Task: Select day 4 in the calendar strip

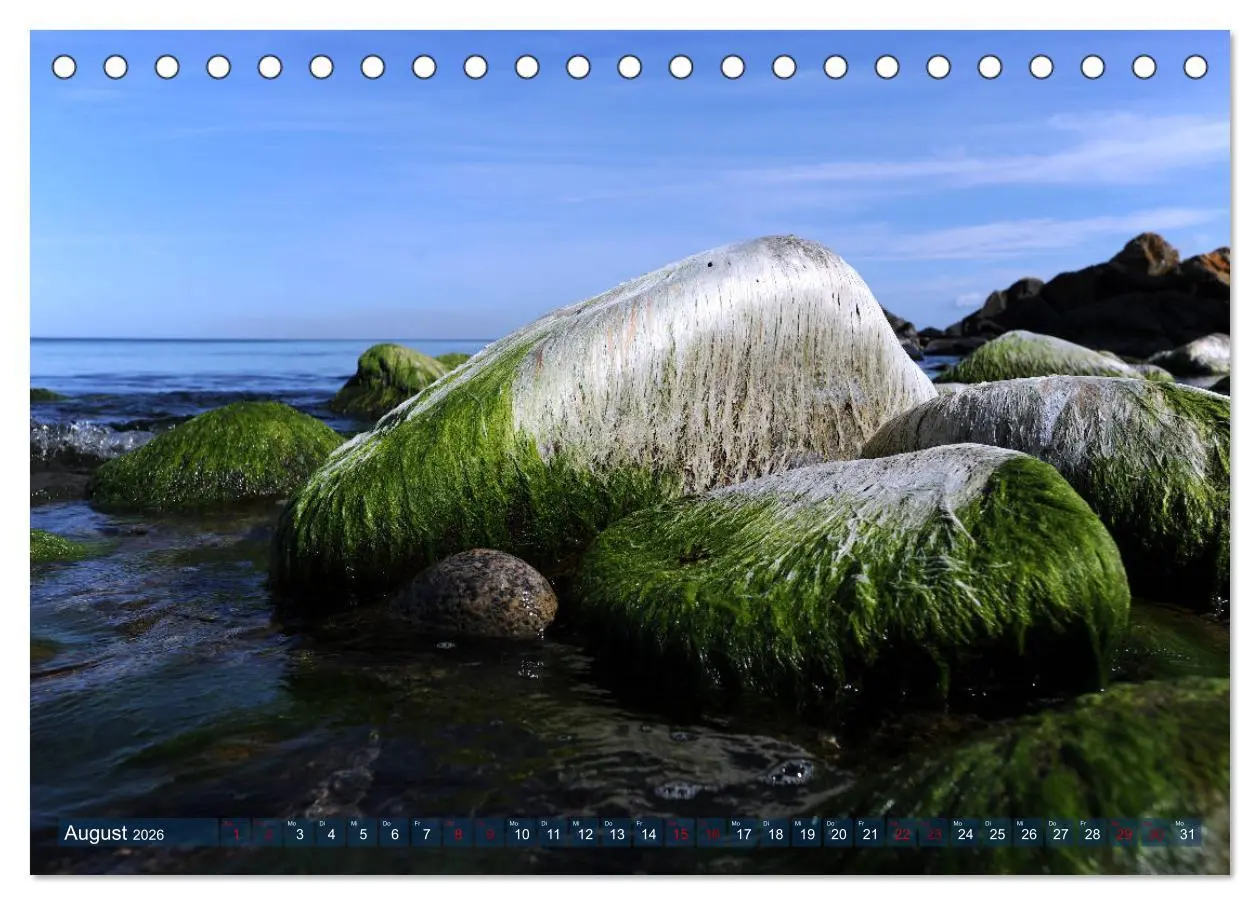Action: tap(331, 833)
